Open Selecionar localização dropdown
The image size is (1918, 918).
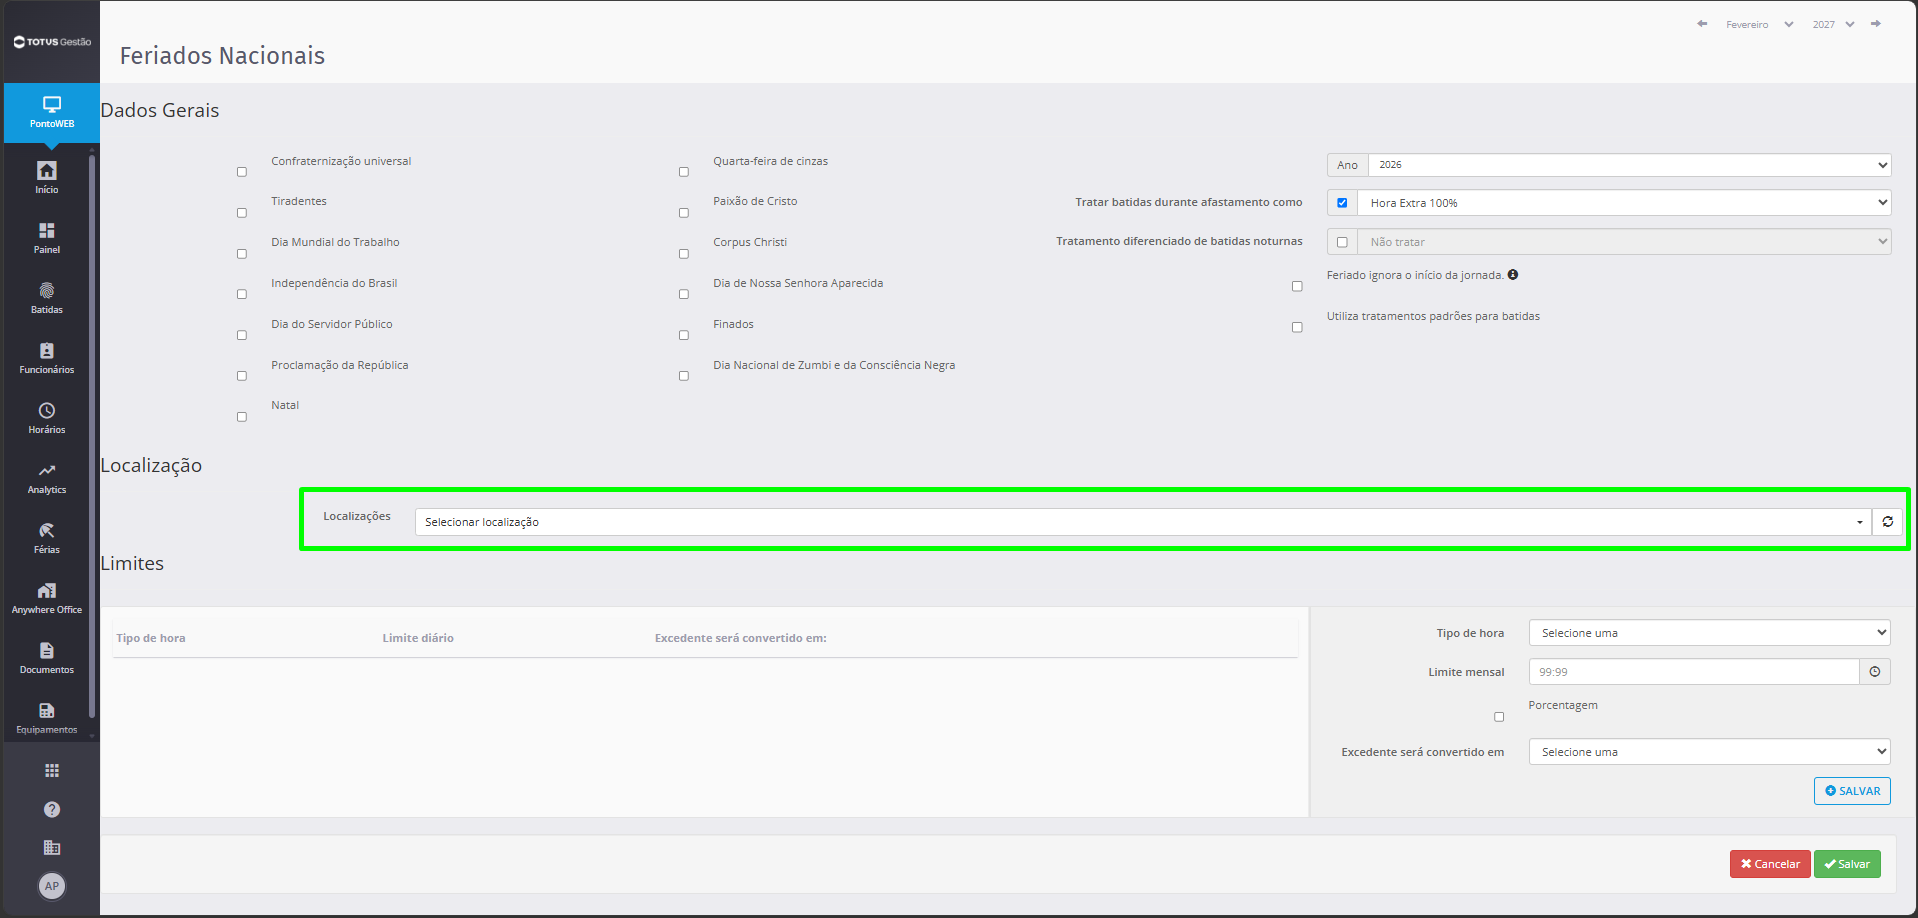click(x=1143, y=522)
